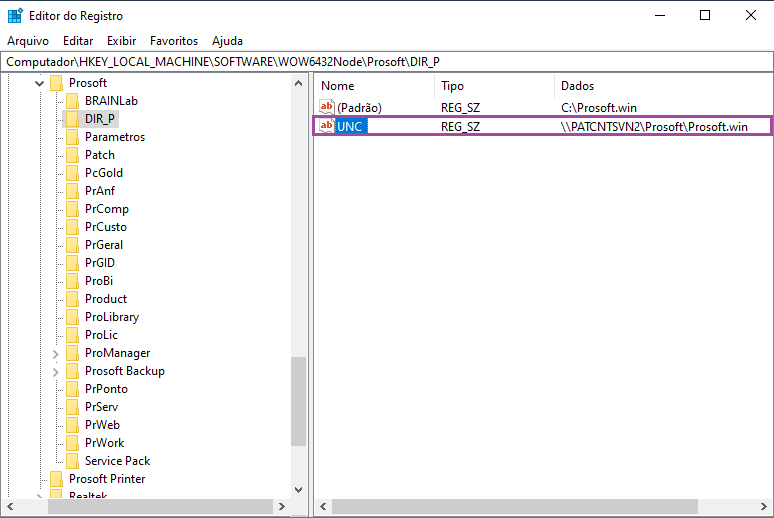Screen dimensions: 774x518
Task: Select the BRAINLab folder icon
Action: (x=72, y=101)
